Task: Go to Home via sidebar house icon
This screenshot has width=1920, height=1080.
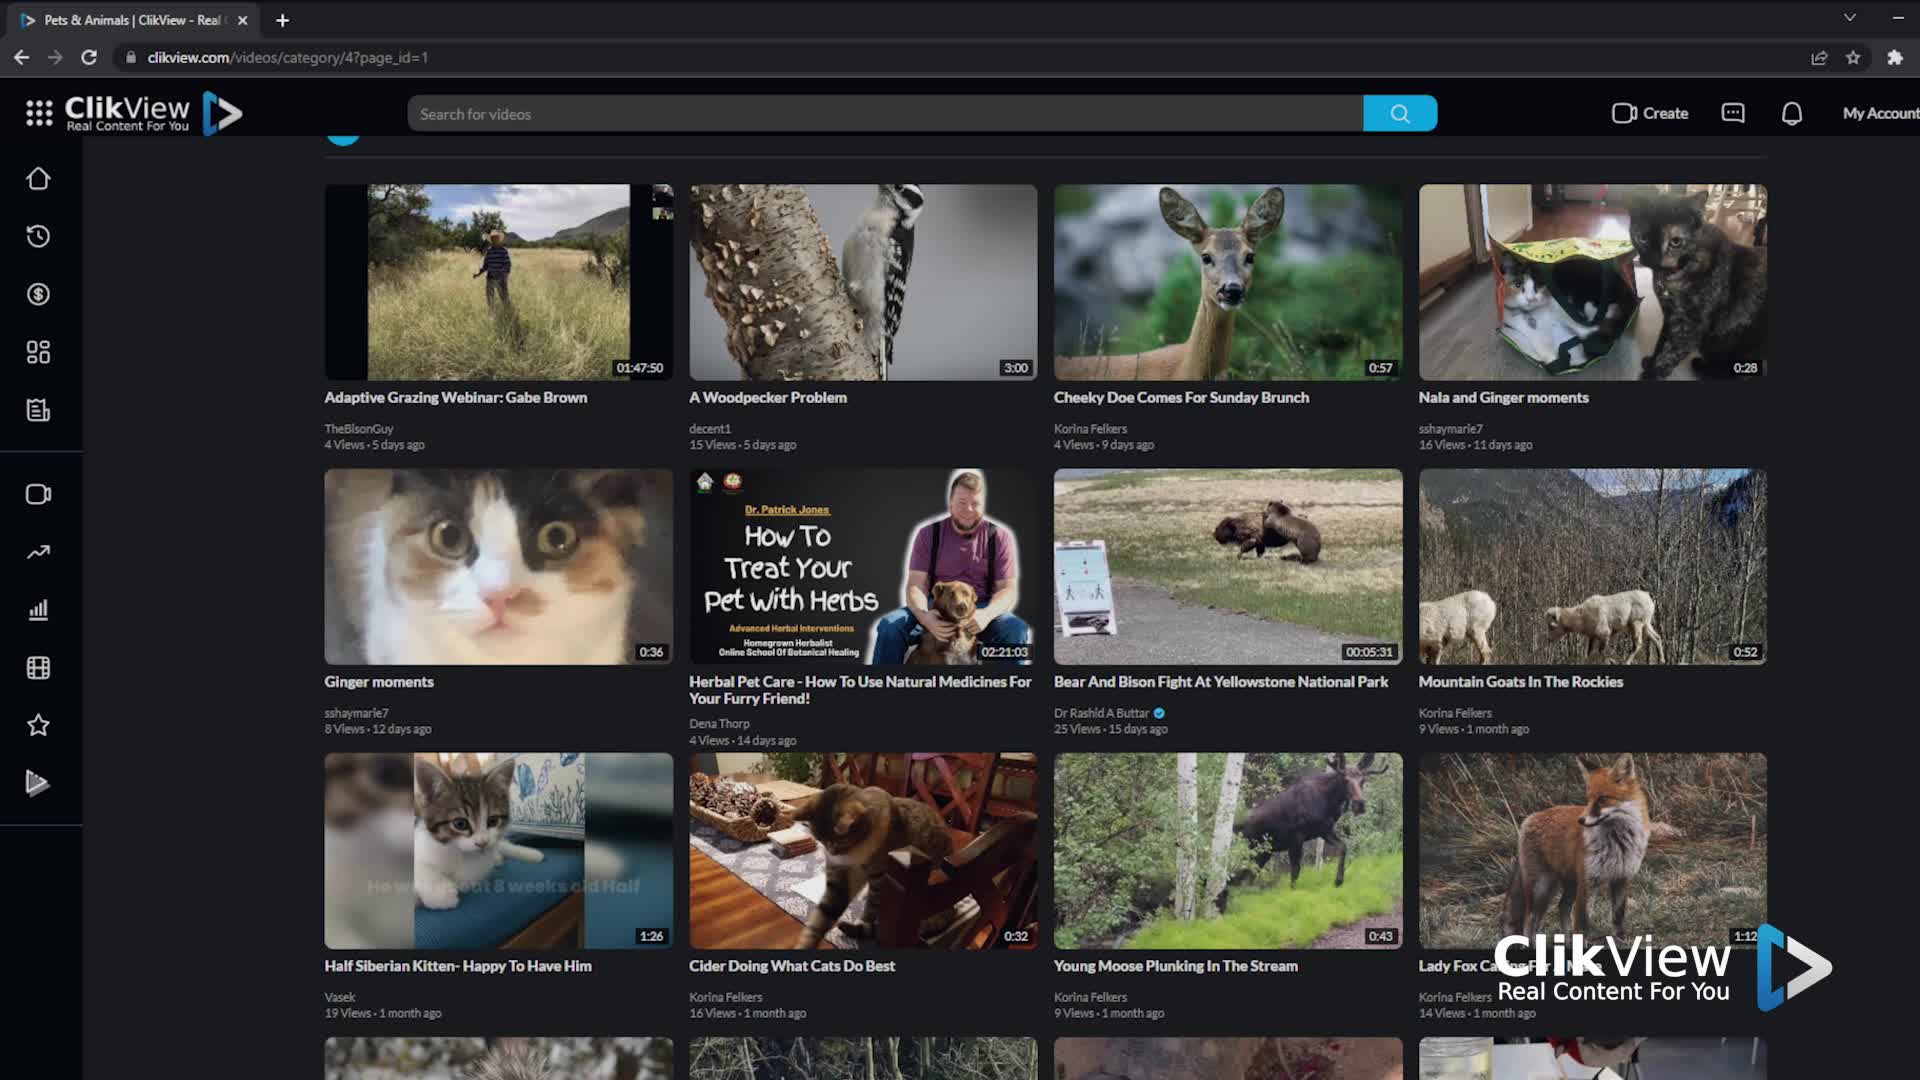Action: 38,179
